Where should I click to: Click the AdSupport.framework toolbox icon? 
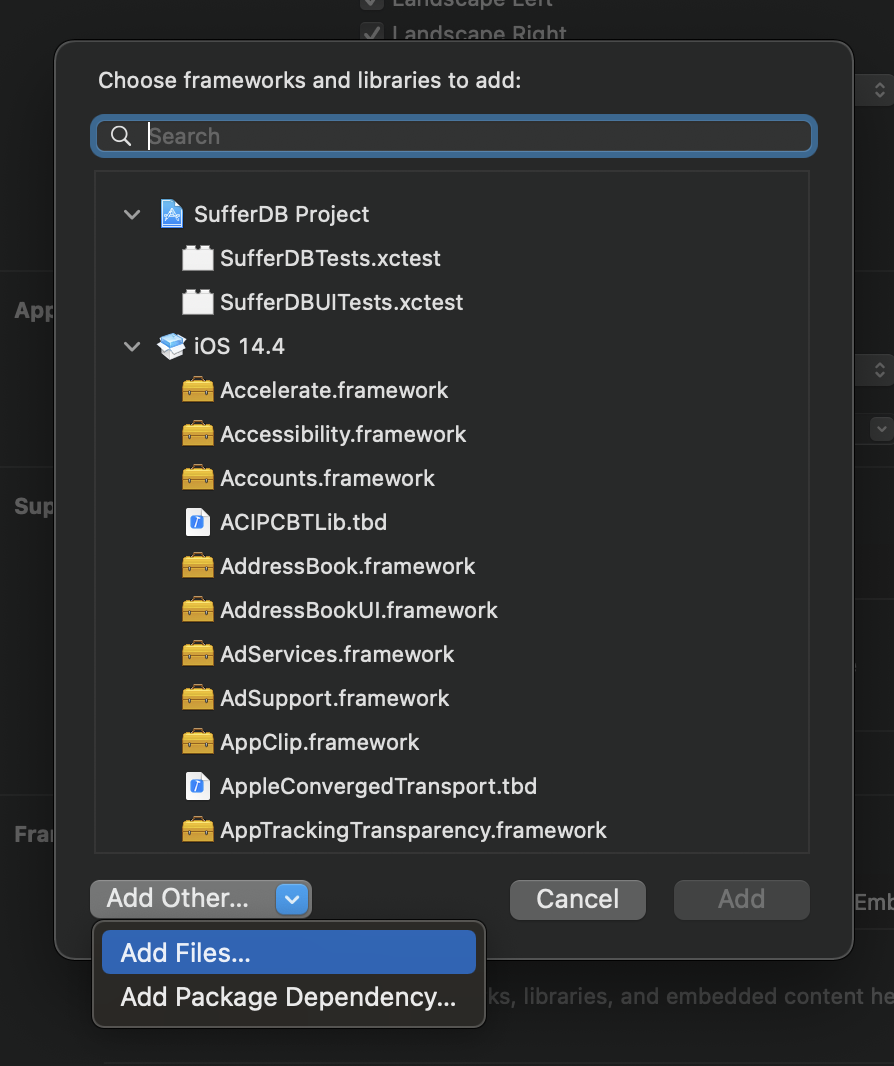pos(198,698)
